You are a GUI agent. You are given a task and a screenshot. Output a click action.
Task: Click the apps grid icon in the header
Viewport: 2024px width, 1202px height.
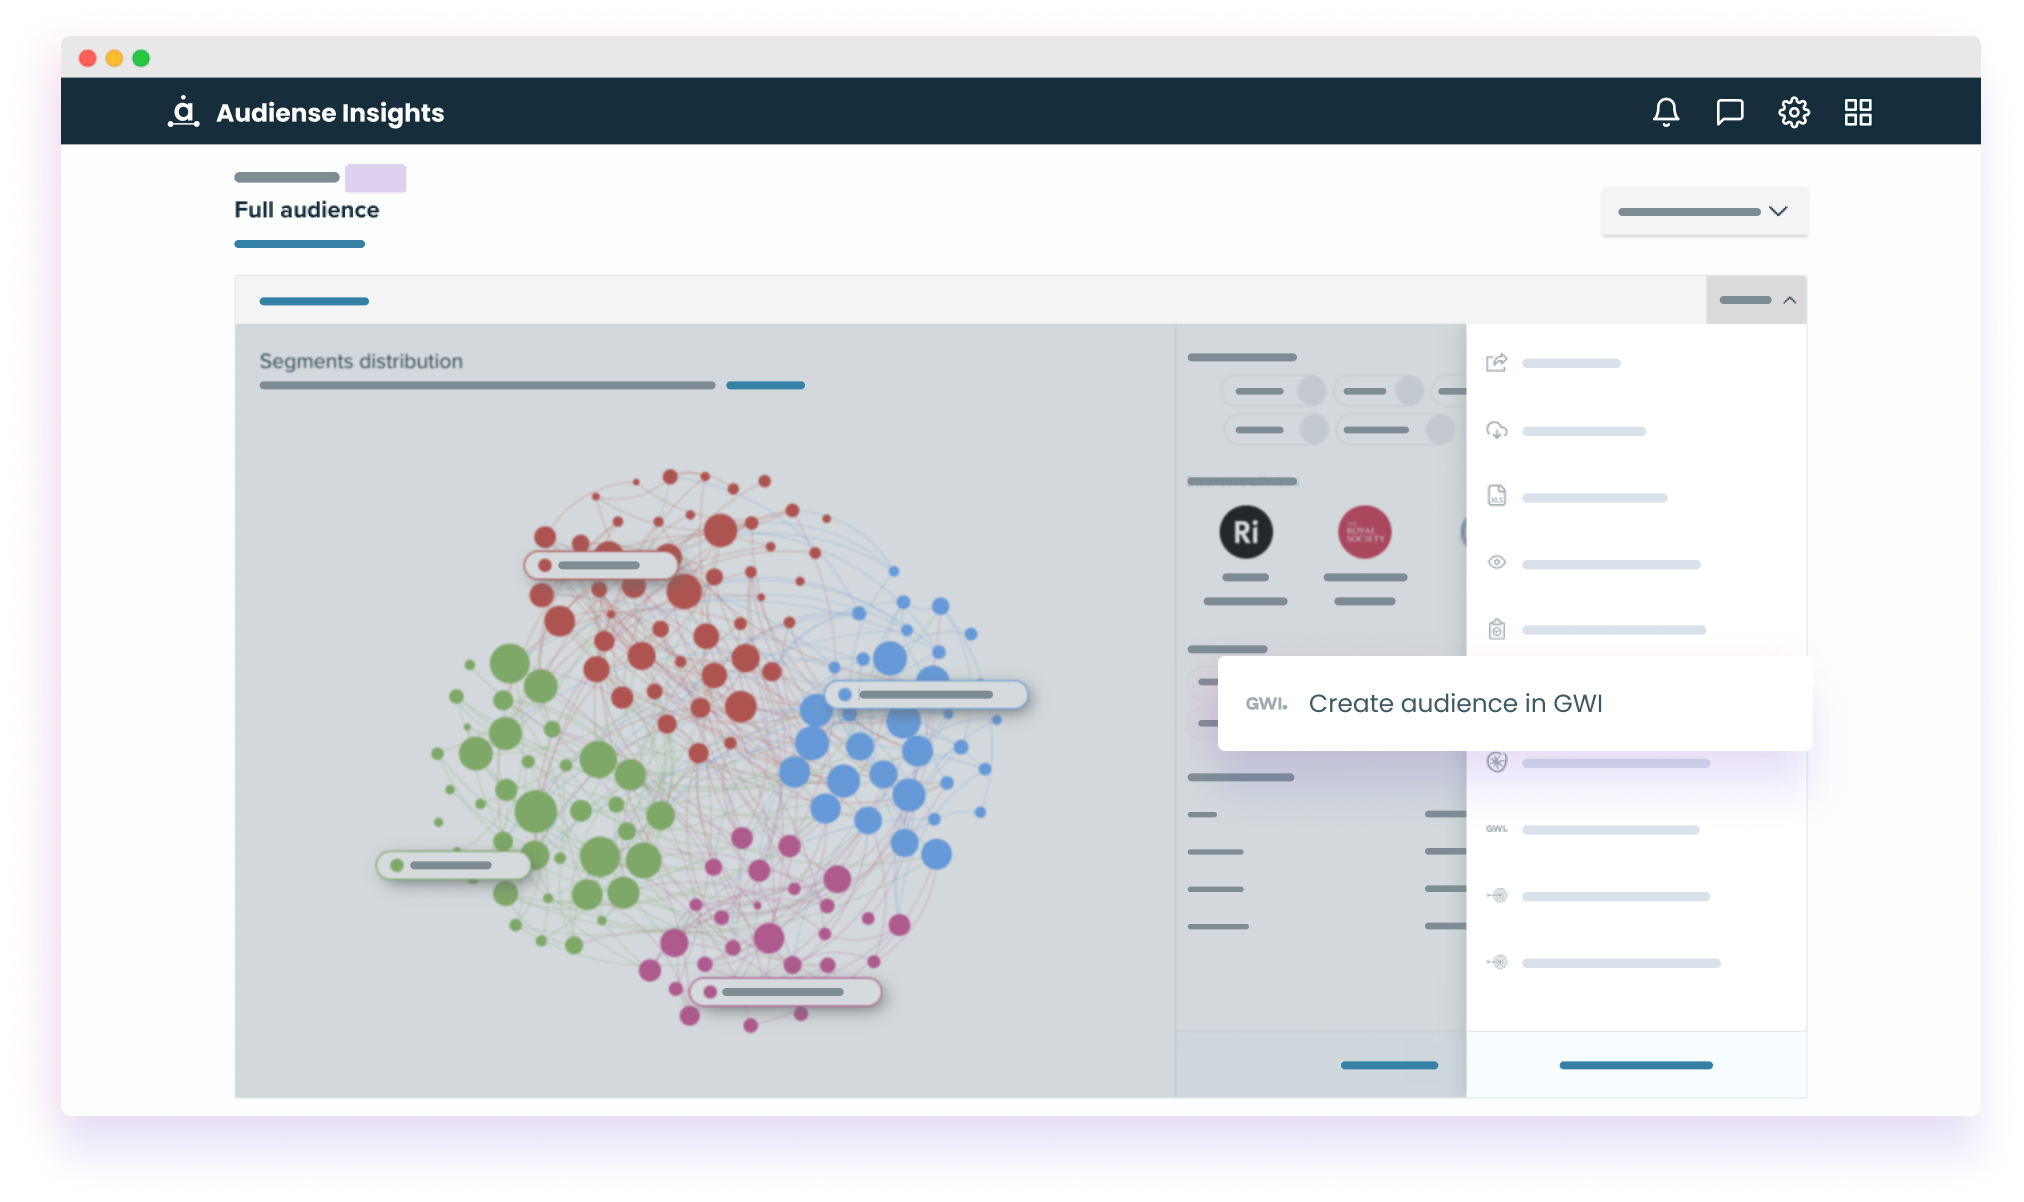pos(1858,112)
